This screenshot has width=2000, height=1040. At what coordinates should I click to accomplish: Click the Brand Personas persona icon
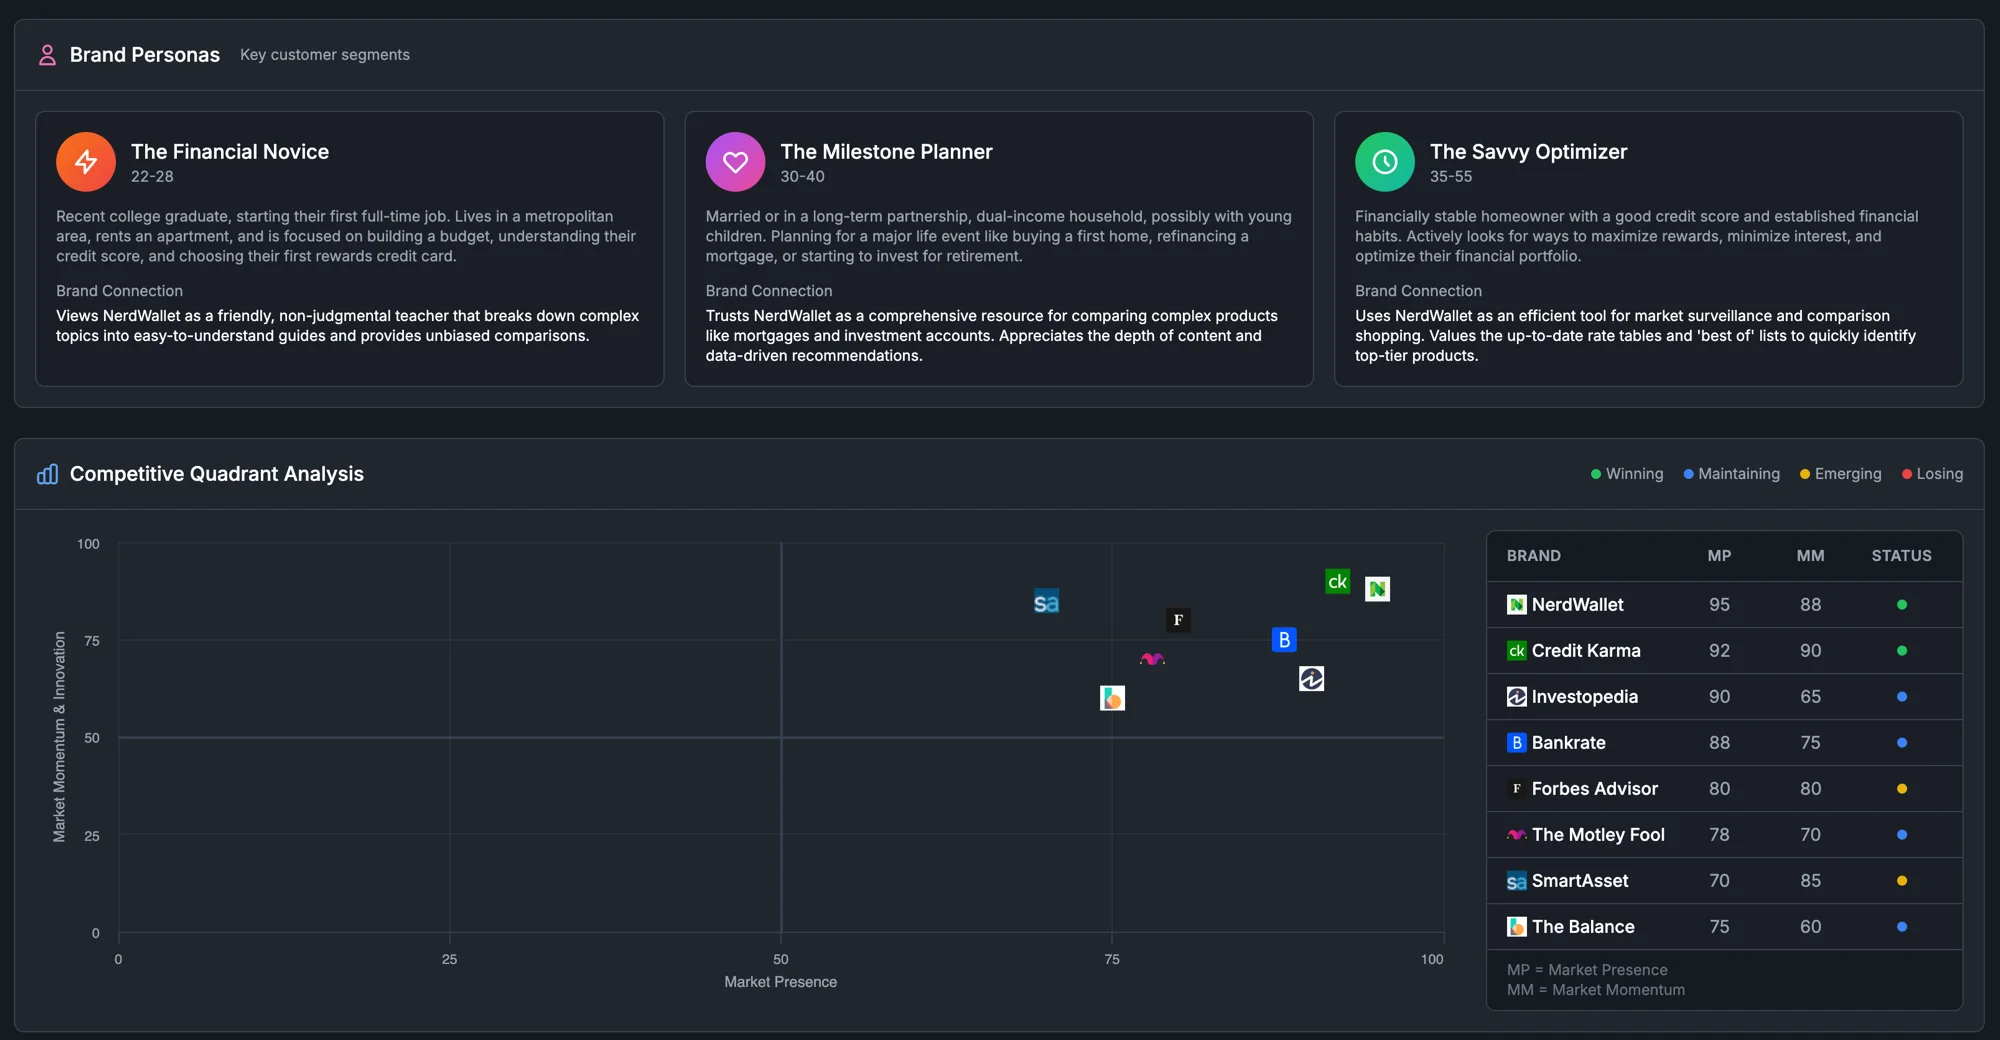pyautogui.click(x=46, y=55)
